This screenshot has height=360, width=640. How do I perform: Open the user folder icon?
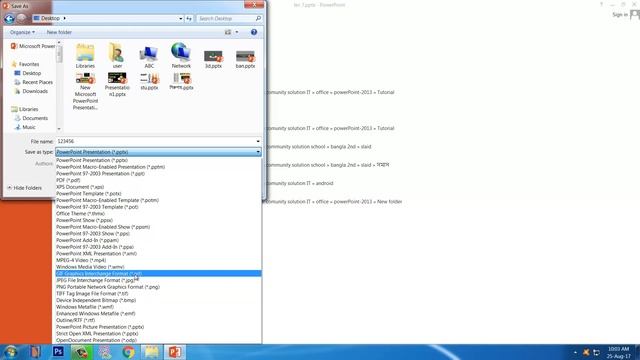pos(117,56)
